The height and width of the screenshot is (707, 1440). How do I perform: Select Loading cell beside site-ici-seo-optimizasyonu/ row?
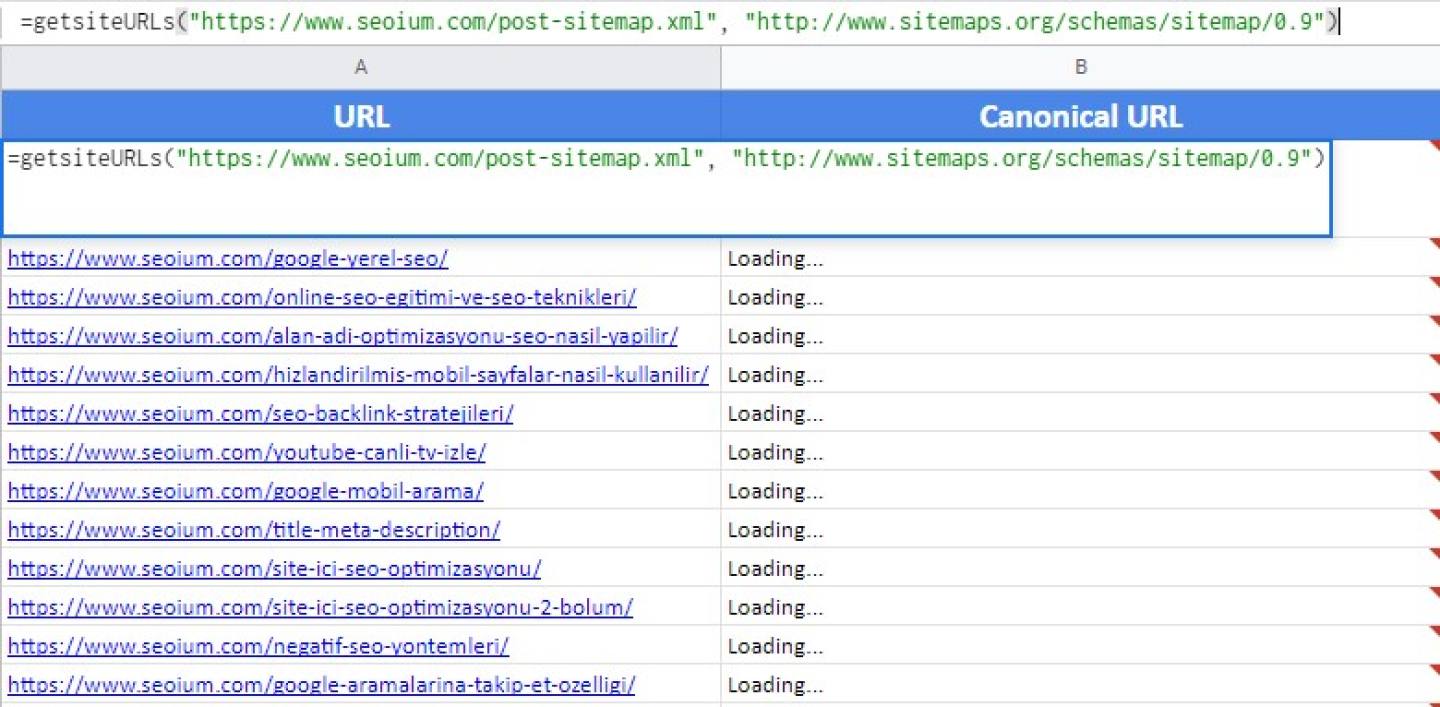1081,569
